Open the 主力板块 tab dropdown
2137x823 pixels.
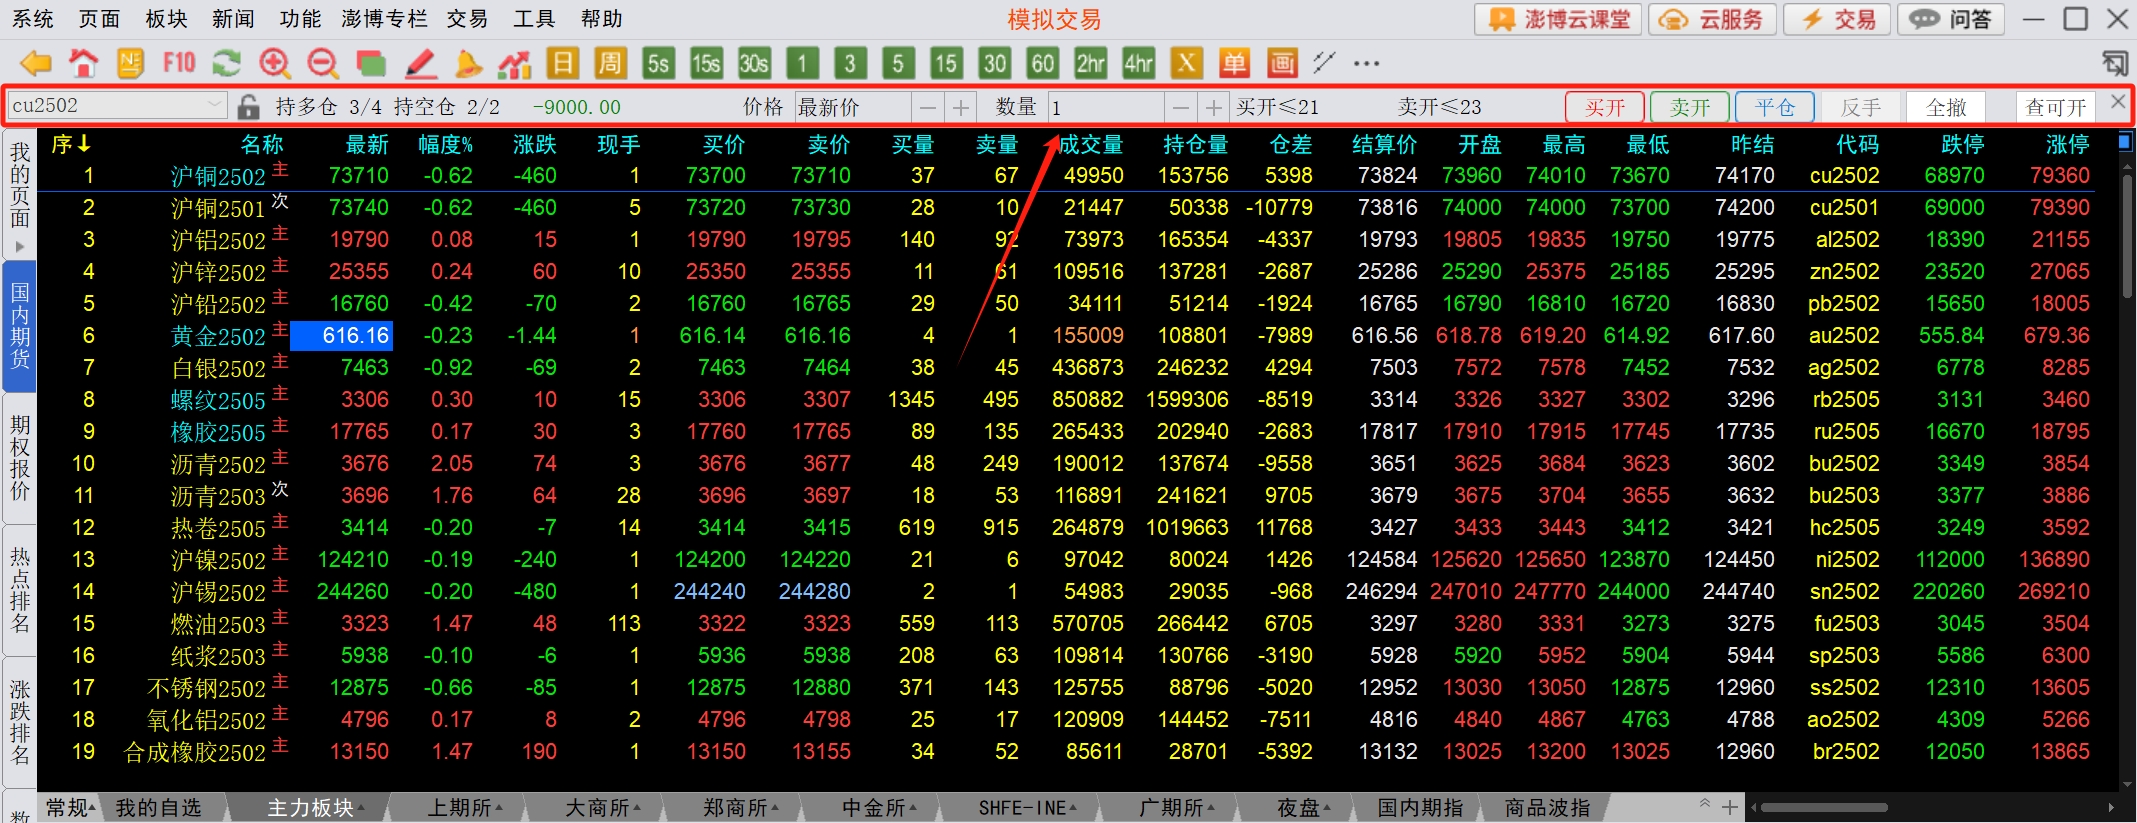(361, 806)
